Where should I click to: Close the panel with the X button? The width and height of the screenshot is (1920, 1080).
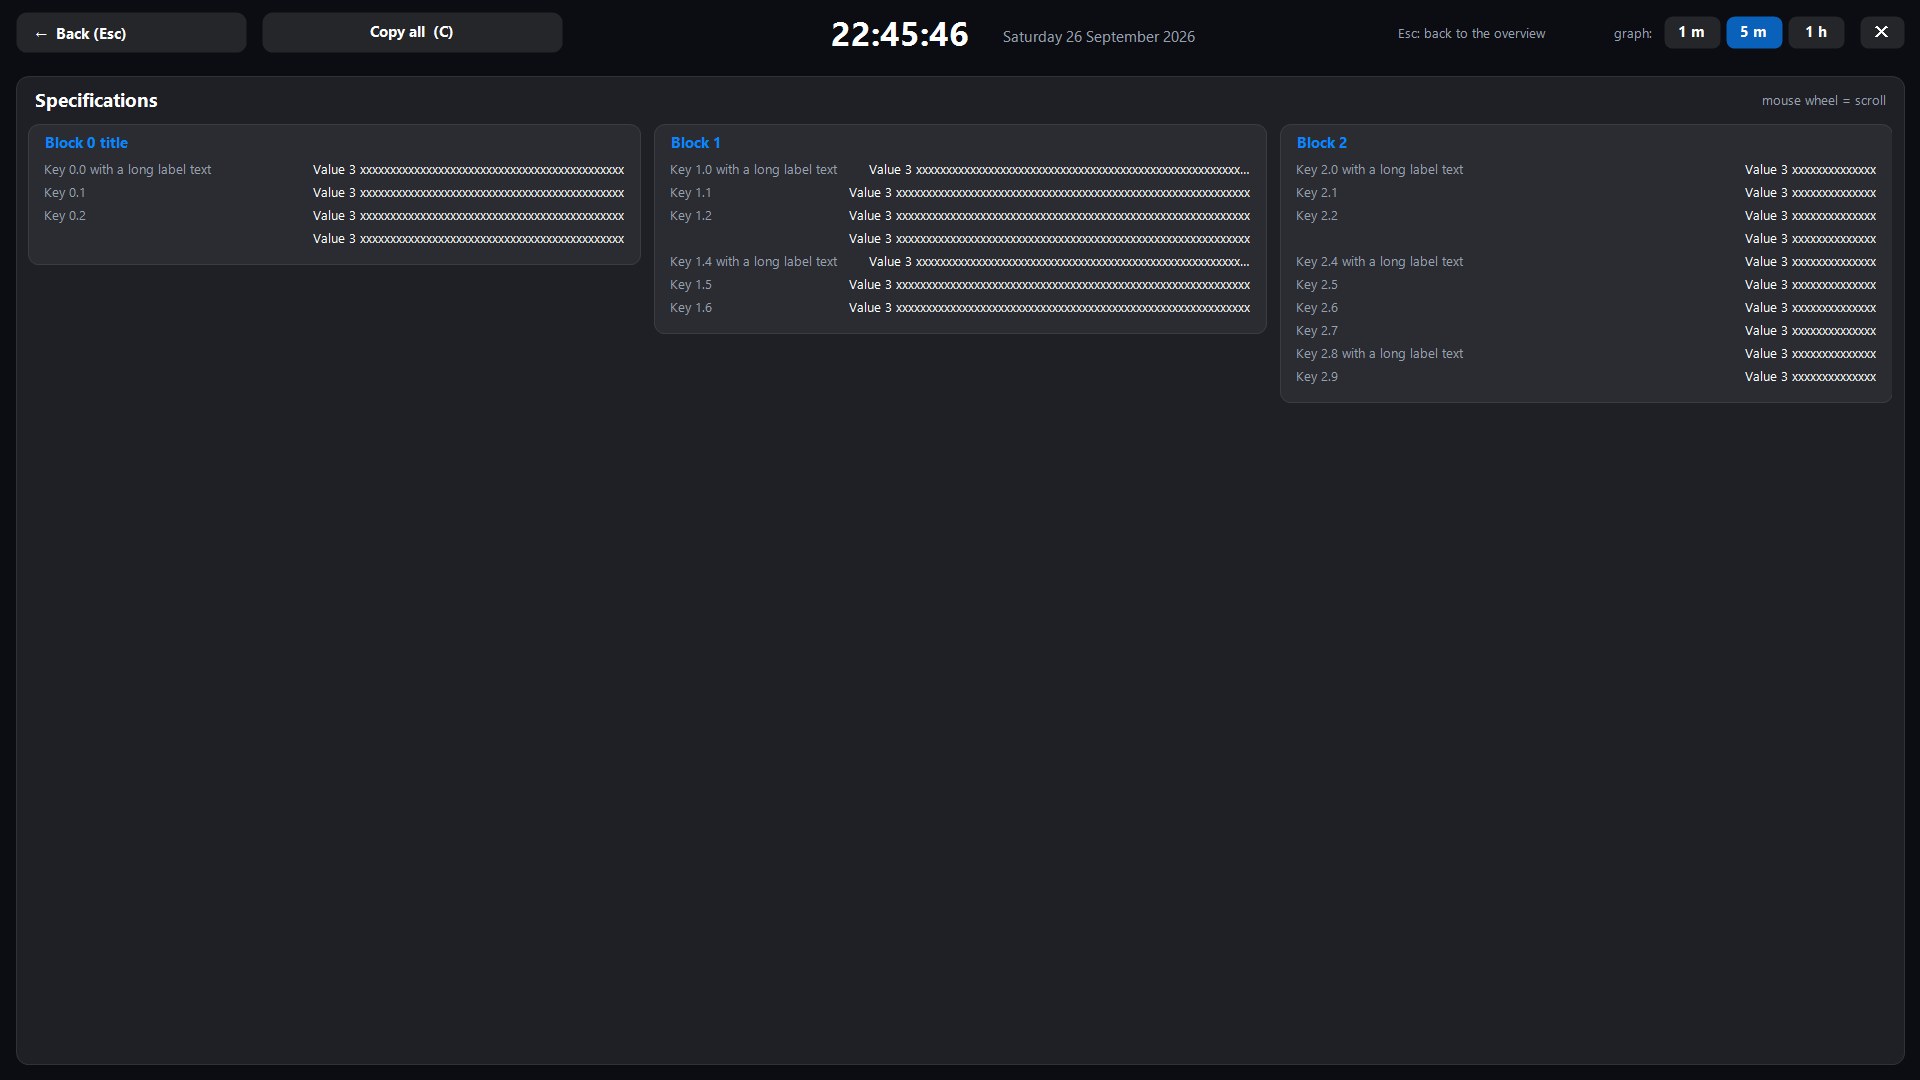click(x=1882, y=32)
